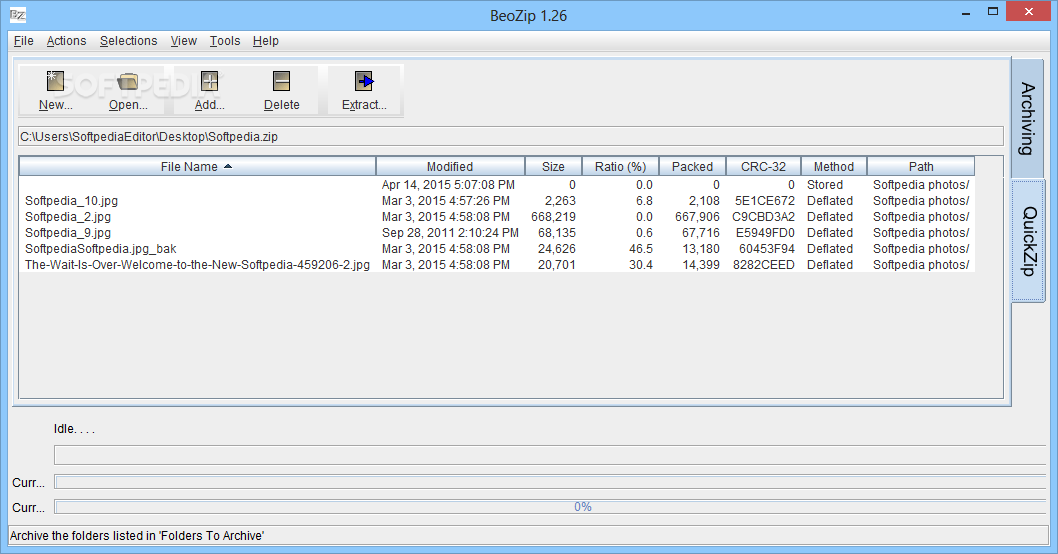Image resolution: width=1058 pixels, height=554 pixels.
Task: Click the Delete toolbar icon
Action: 281,82
